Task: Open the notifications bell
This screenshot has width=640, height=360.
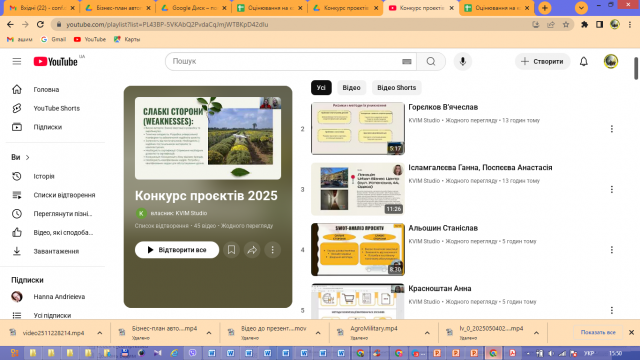Action: pos(584,61)
